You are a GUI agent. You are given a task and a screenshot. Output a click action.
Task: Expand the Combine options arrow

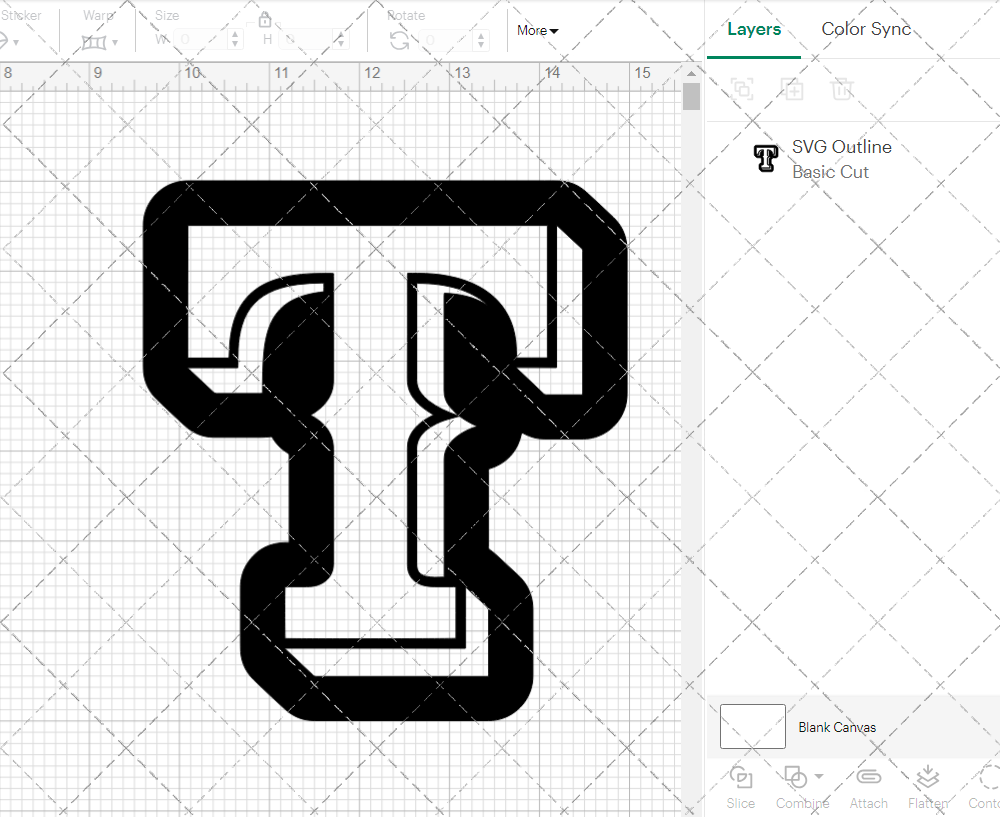(x=819, y=777)
